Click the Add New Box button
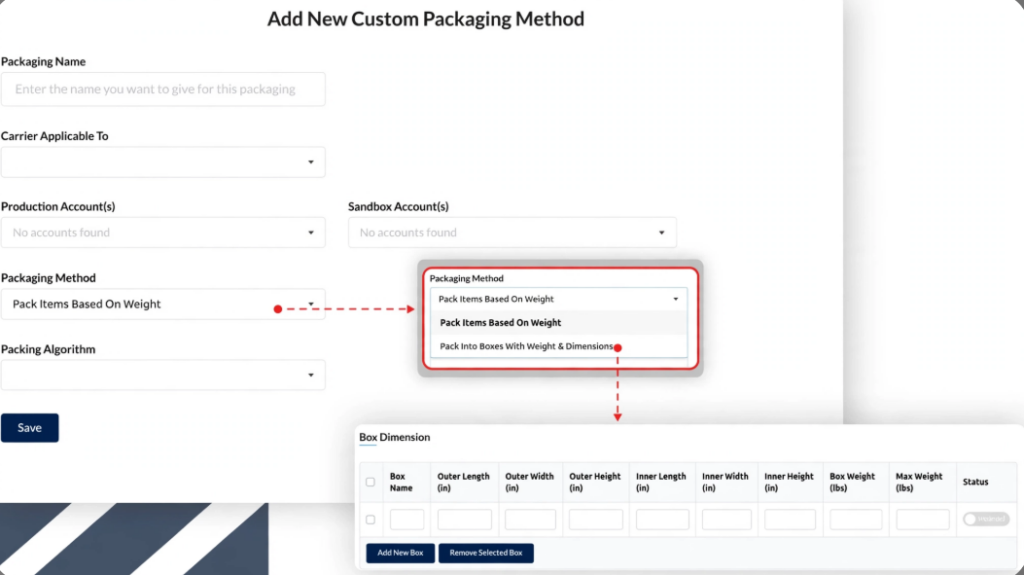Image resolution: width=1024 pixels, height=575 pixels. pyautogui.click(x=400, y=553)
